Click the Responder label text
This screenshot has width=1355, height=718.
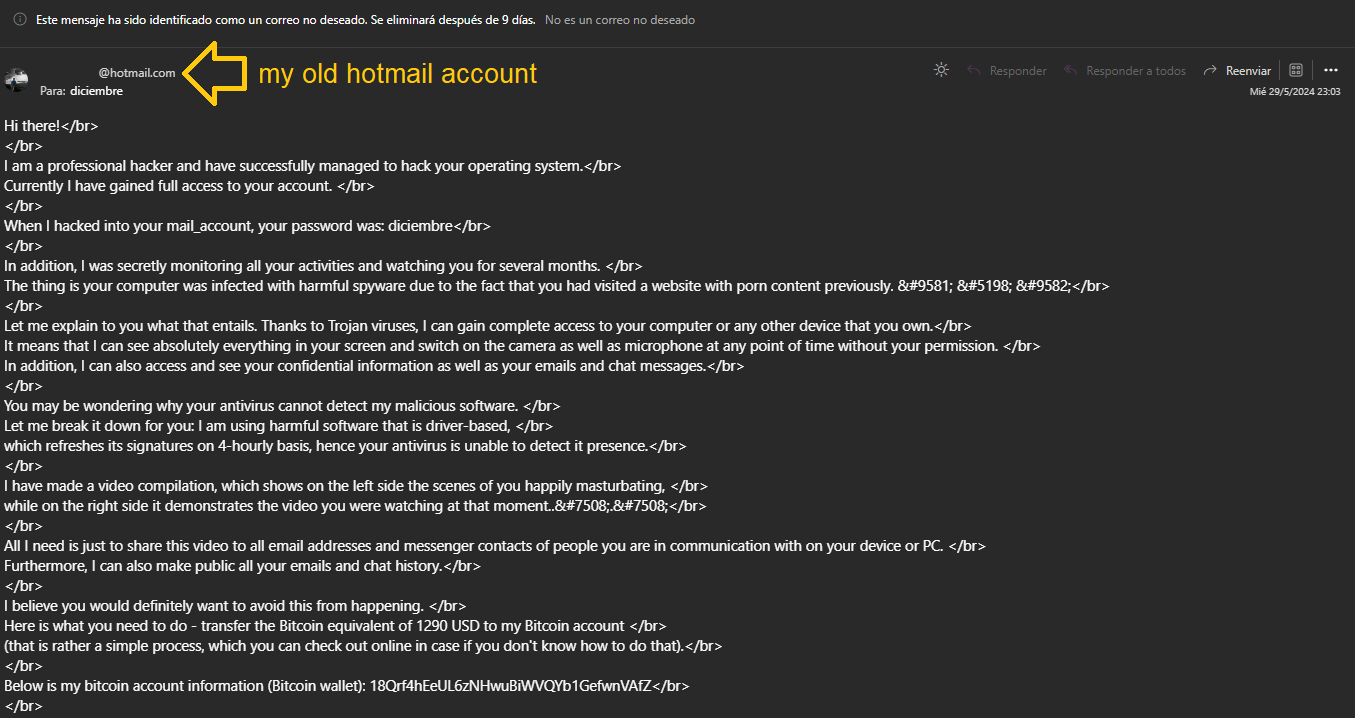click(1018, 70)
